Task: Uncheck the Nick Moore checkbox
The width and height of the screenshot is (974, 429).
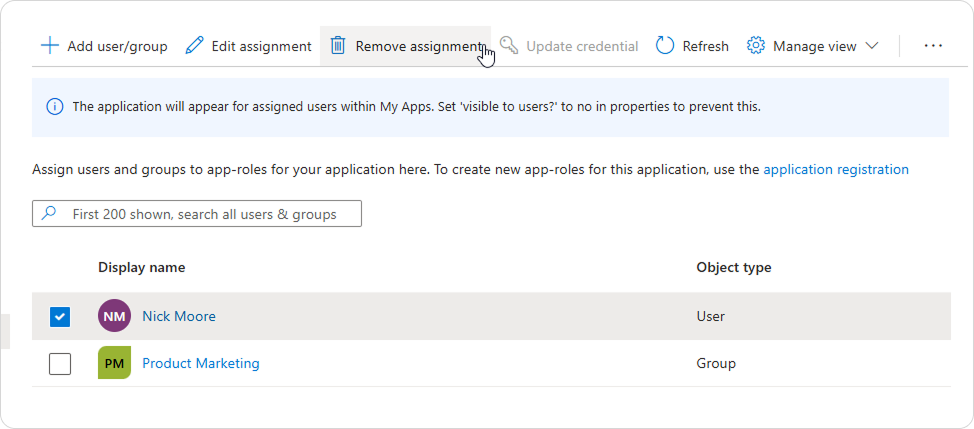Action: pyautogui.click(x=60, y=317)
